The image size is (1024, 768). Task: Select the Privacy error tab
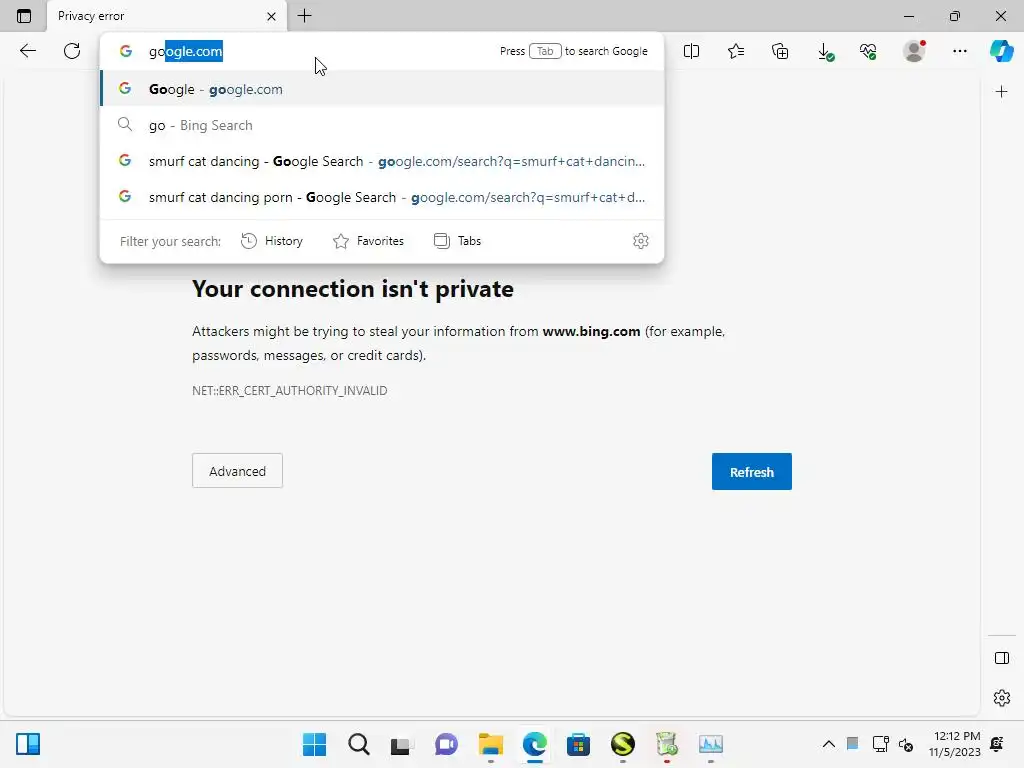(x=167, y=16)
